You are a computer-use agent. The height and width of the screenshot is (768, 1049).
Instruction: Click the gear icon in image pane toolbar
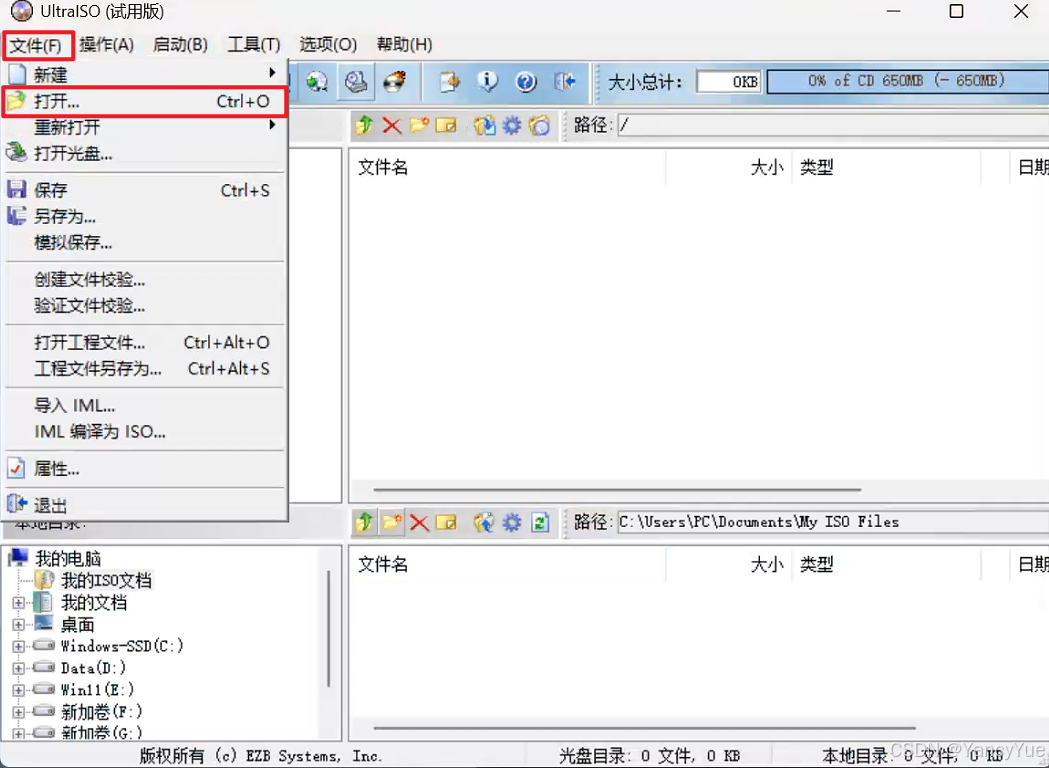coord(512,125)
